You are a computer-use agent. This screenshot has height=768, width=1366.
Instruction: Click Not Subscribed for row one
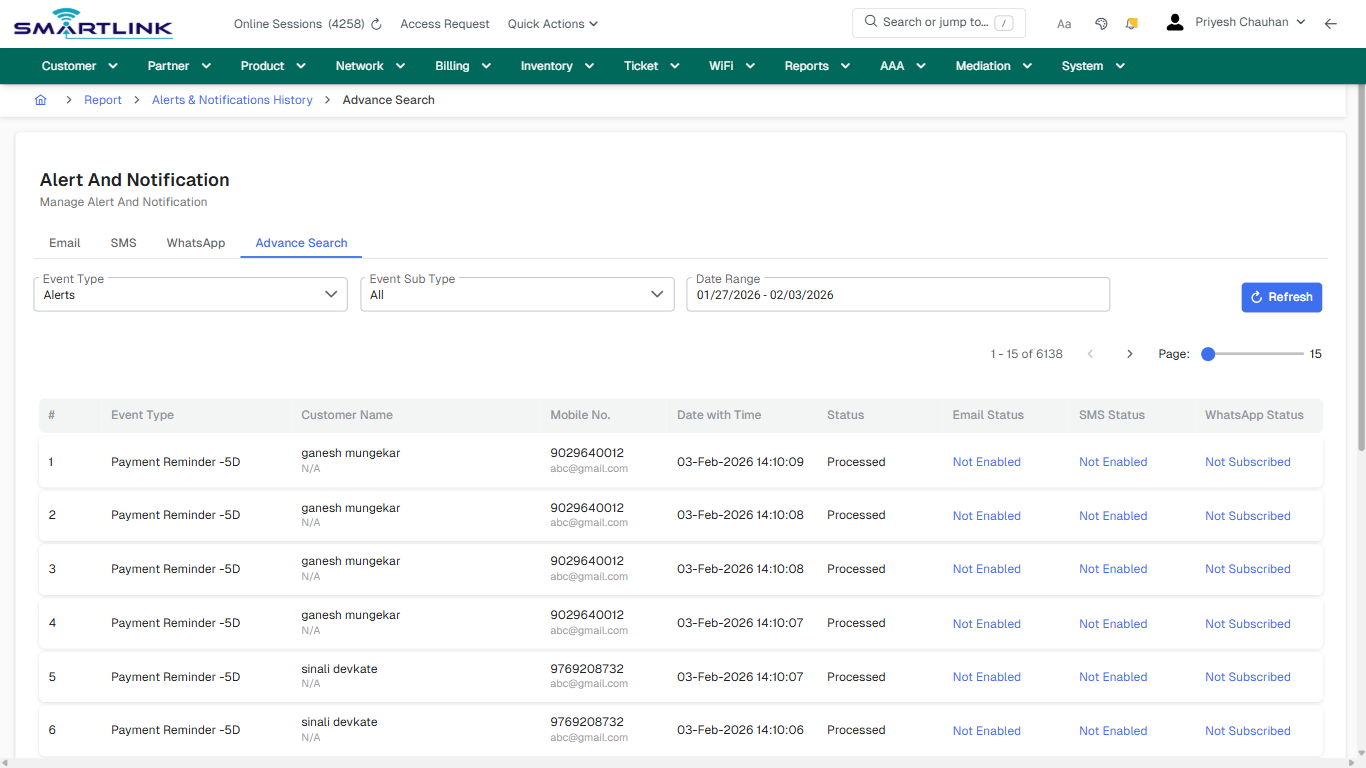(1247, 461)
